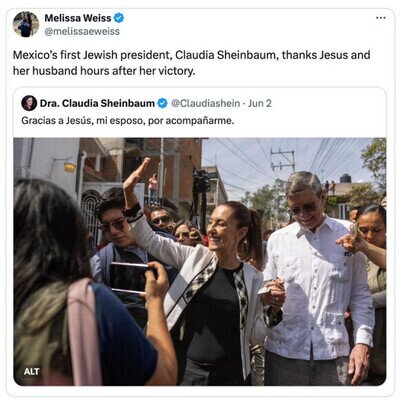
Task: Click the verified badge beside Melissa Weiss
Action: click(119, 18)
